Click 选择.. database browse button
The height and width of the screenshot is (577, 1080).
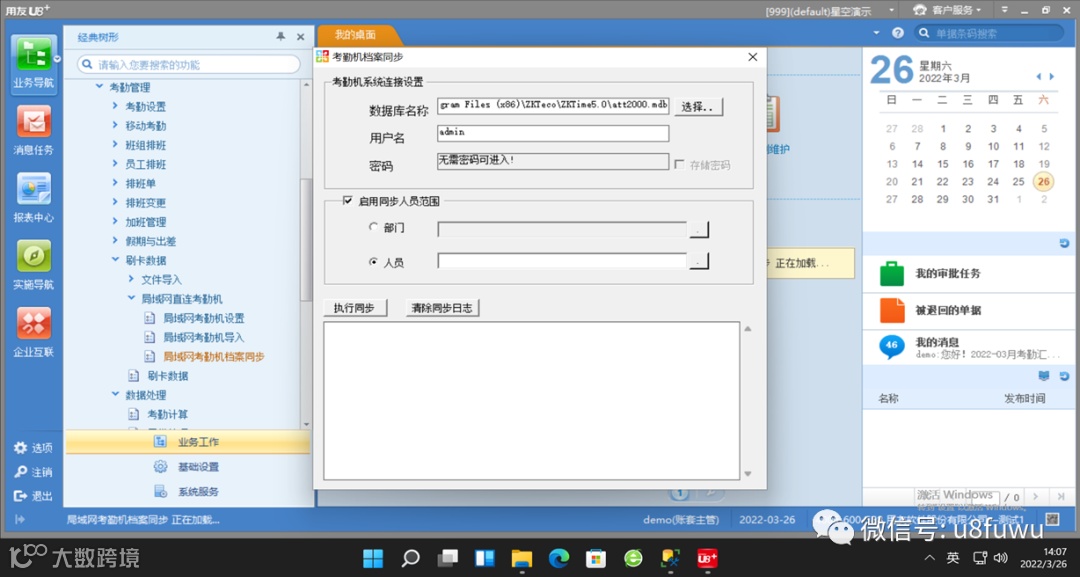(698, 107)
